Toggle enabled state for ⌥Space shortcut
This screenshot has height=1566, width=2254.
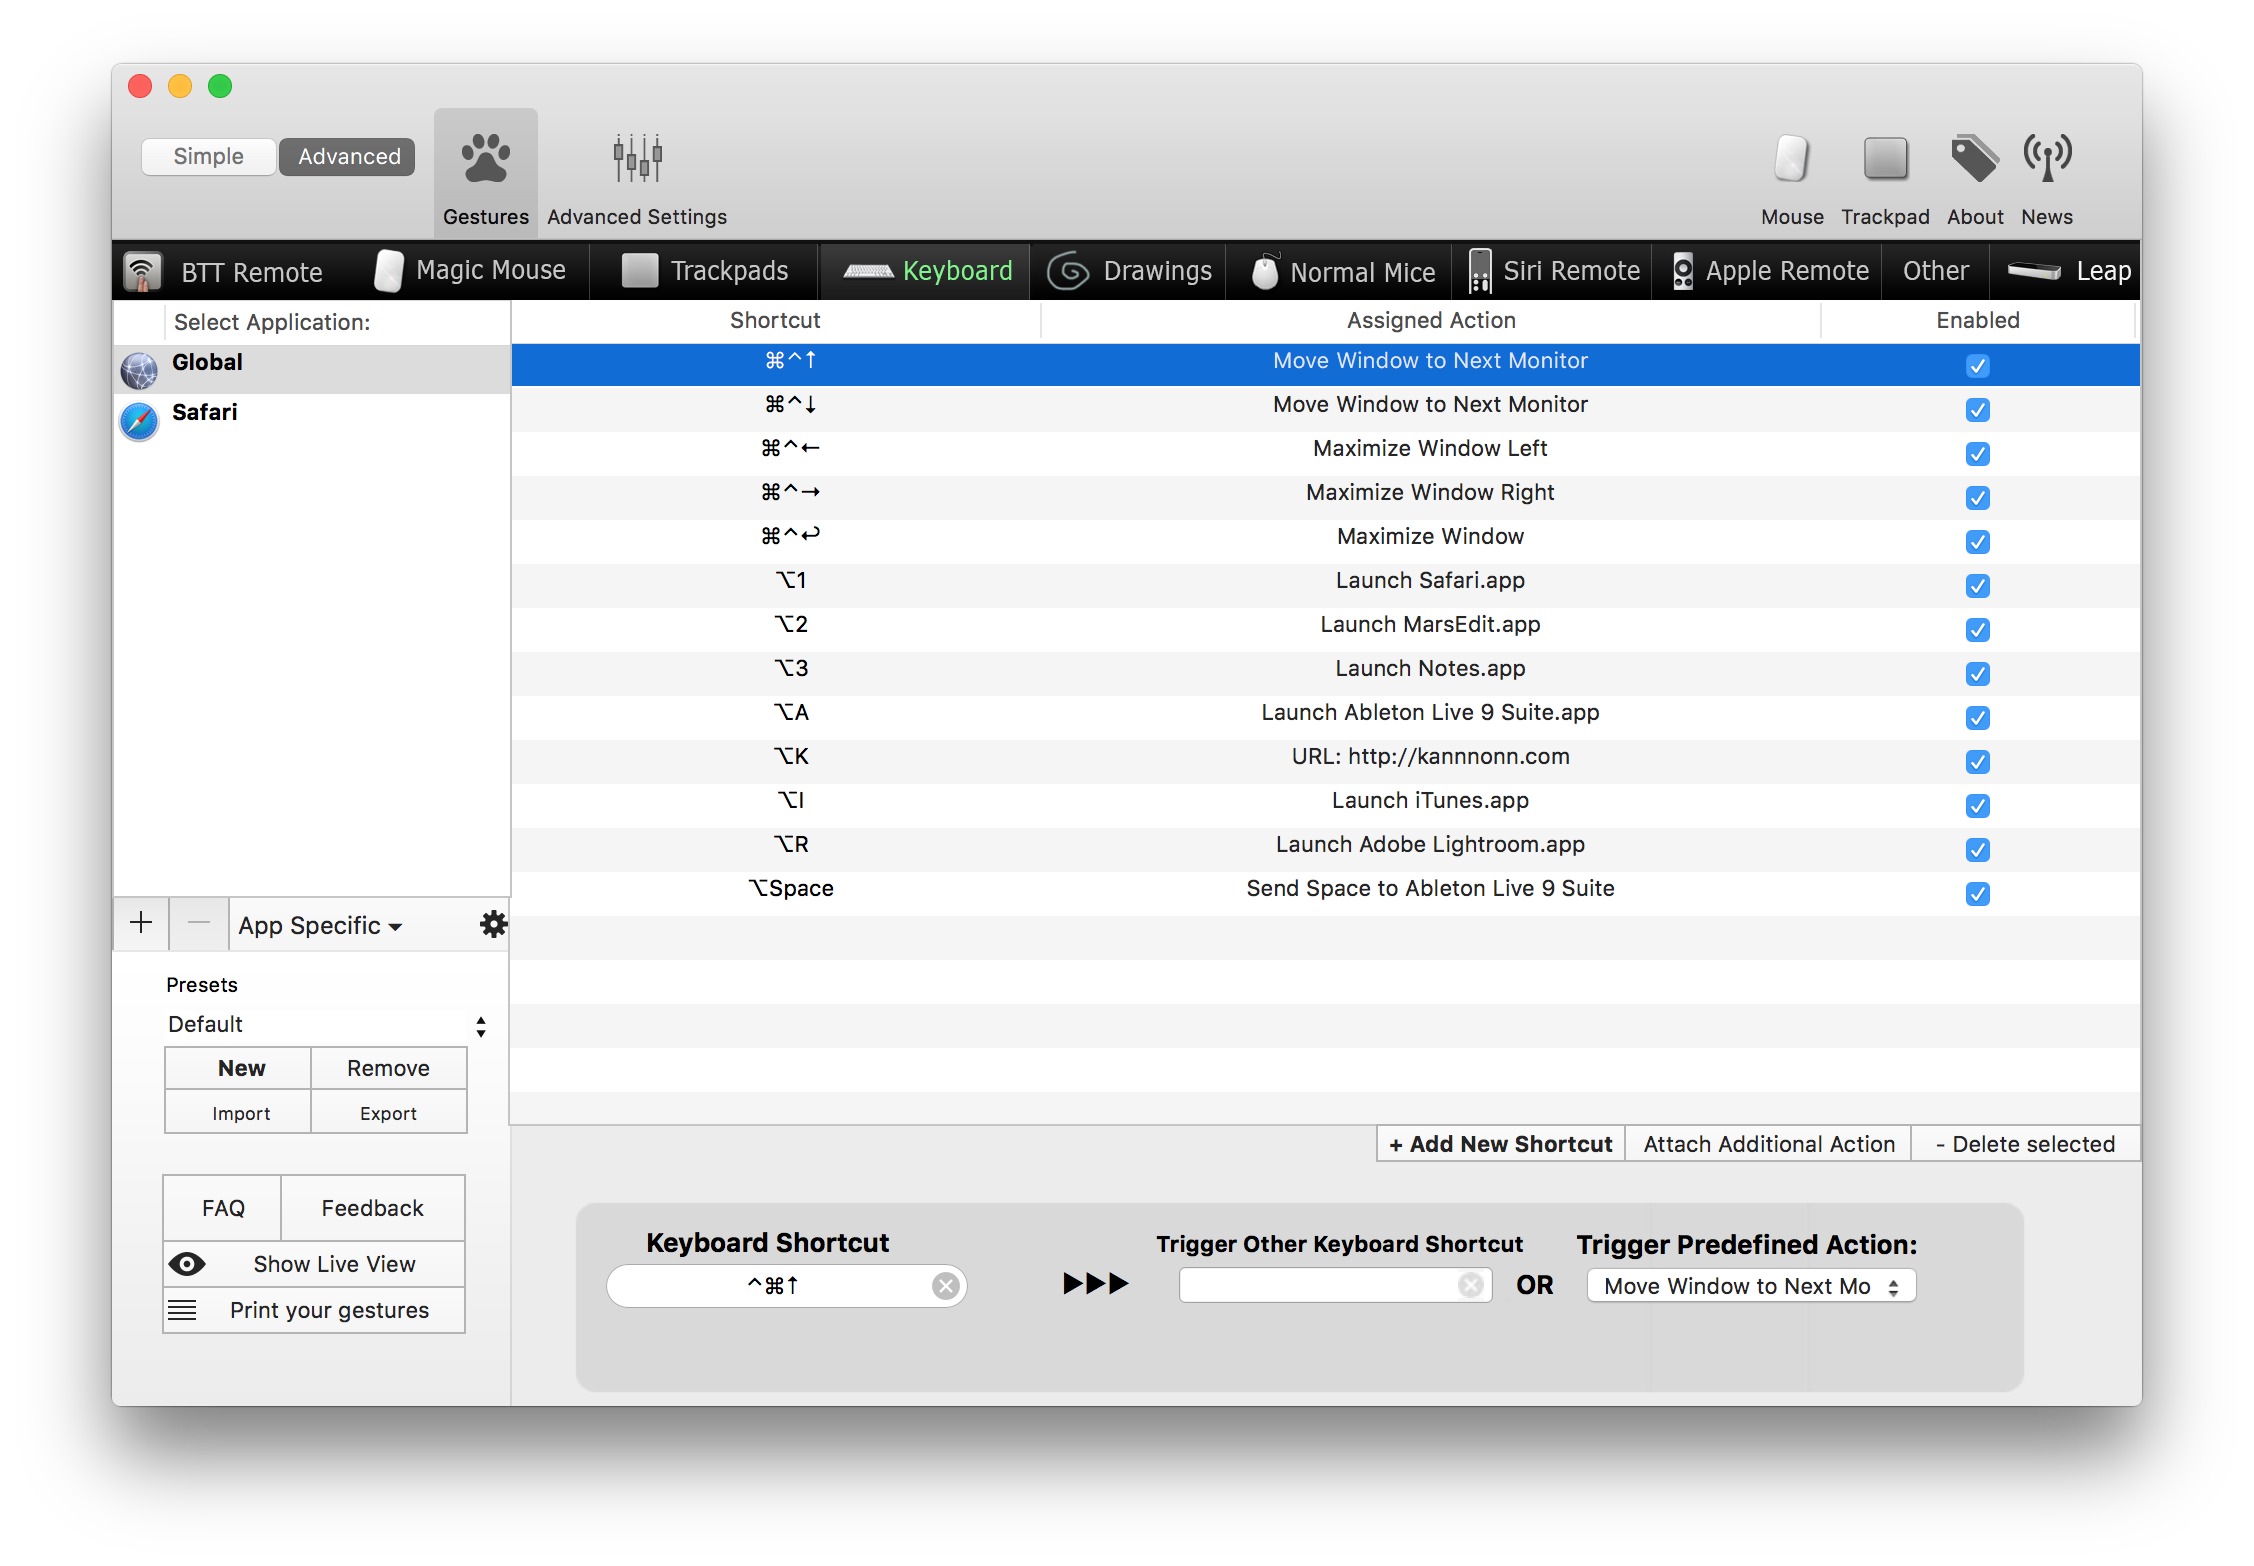pos(1975,891)
